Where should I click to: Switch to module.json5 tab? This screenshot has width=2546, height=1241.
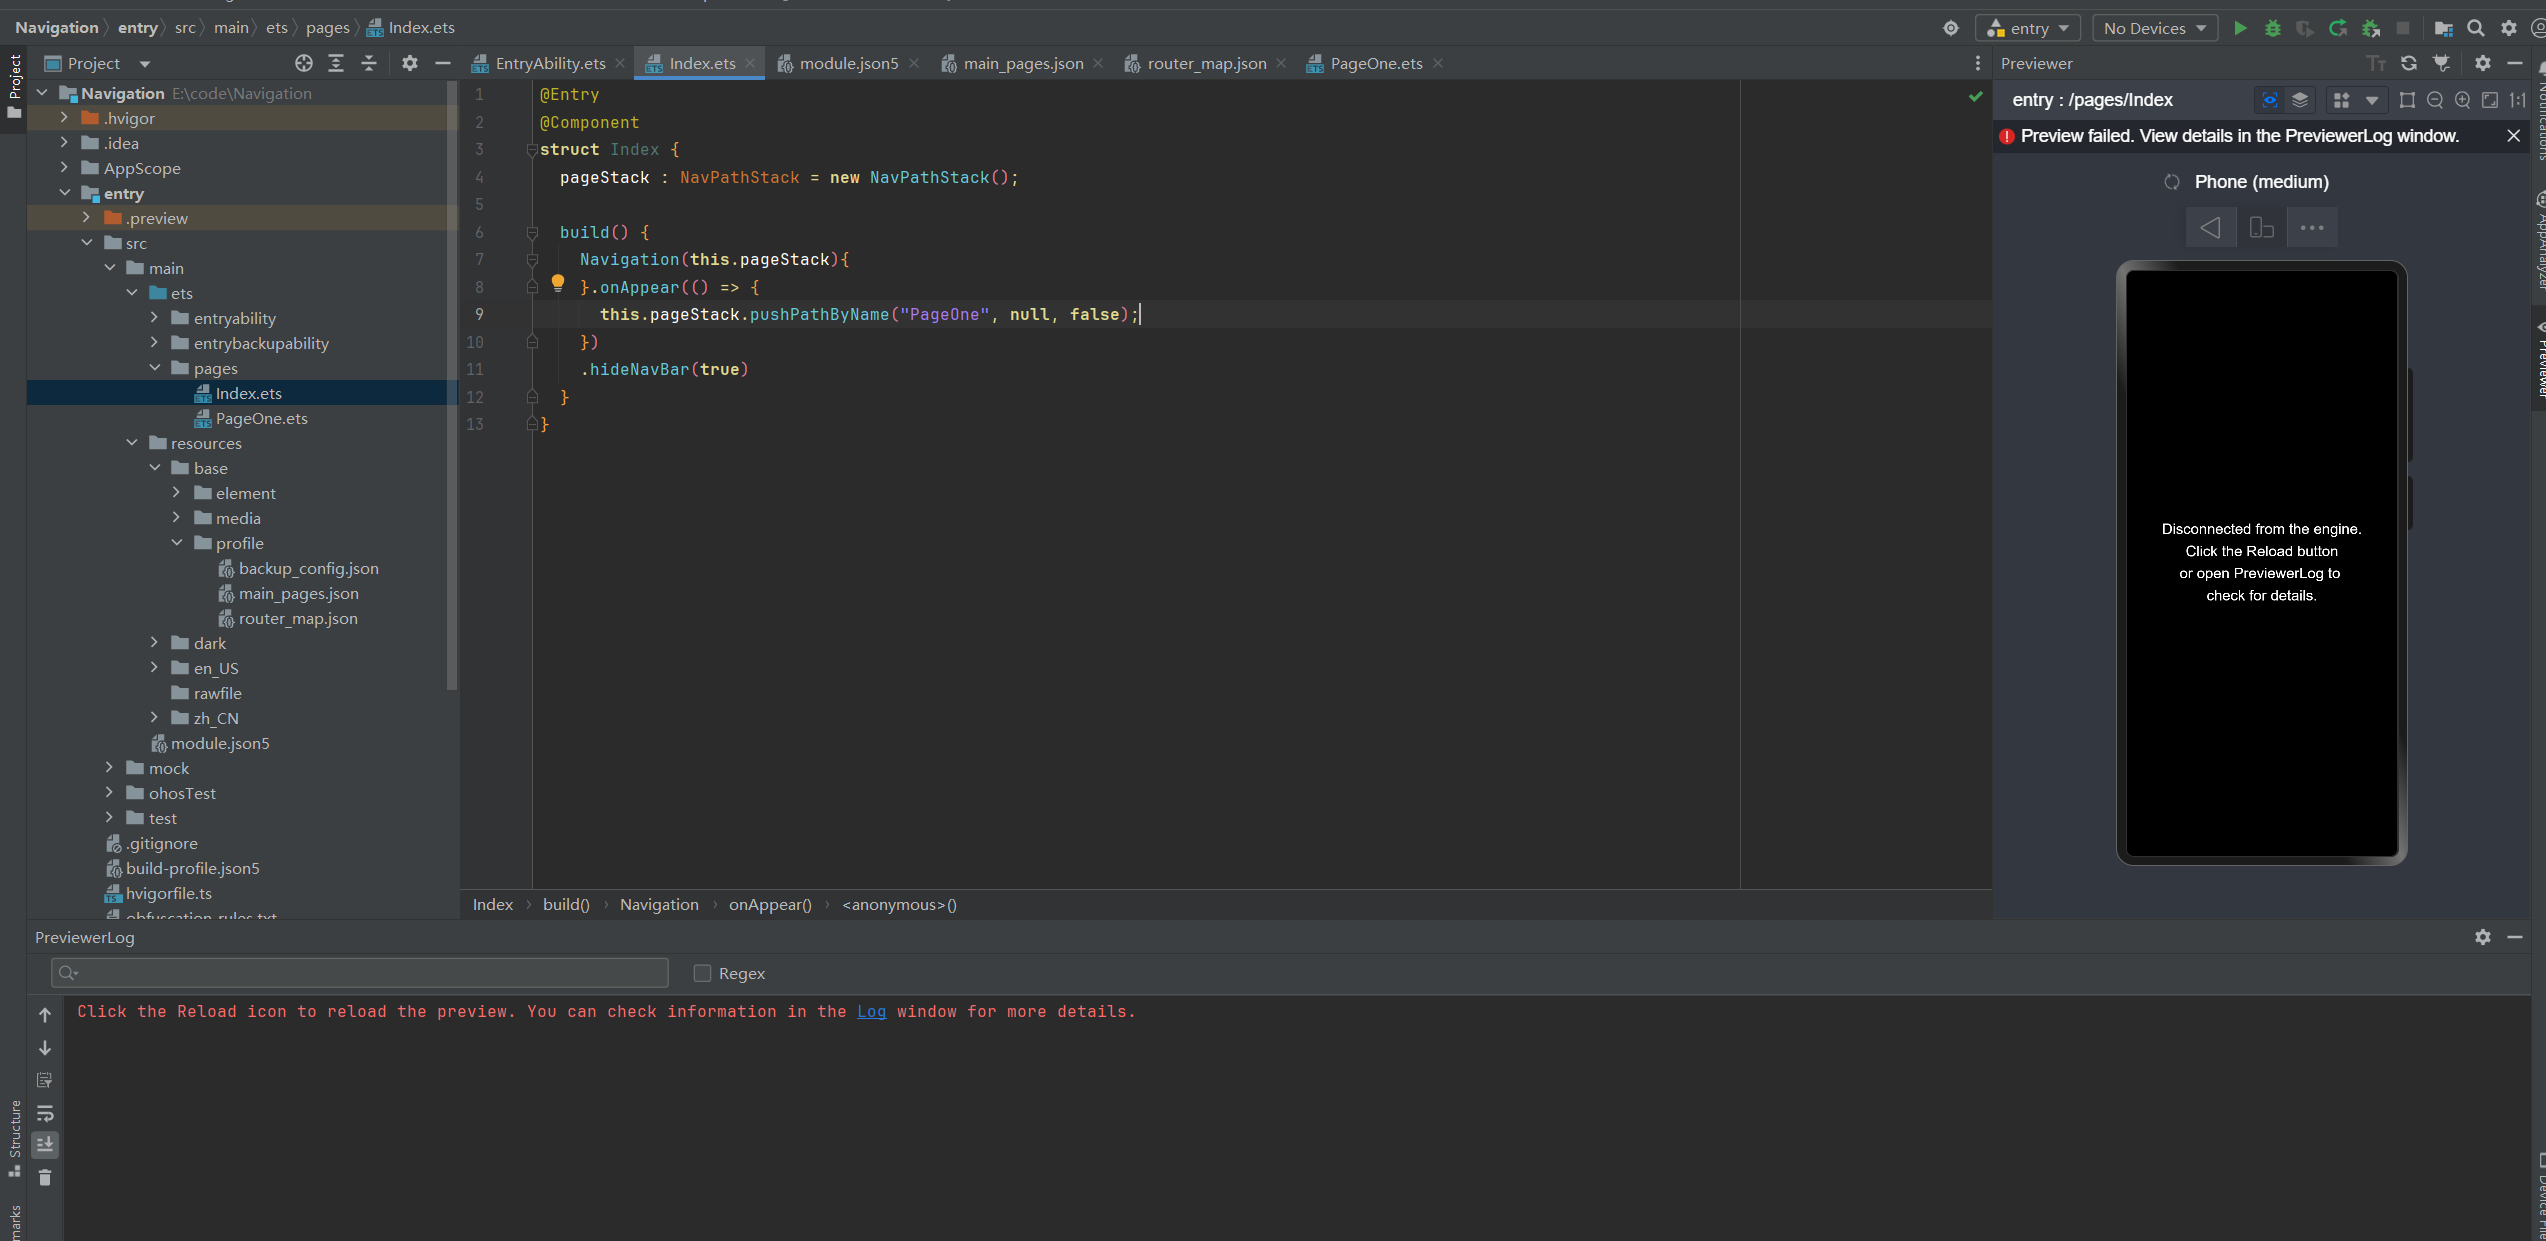(x=849, y=63)
